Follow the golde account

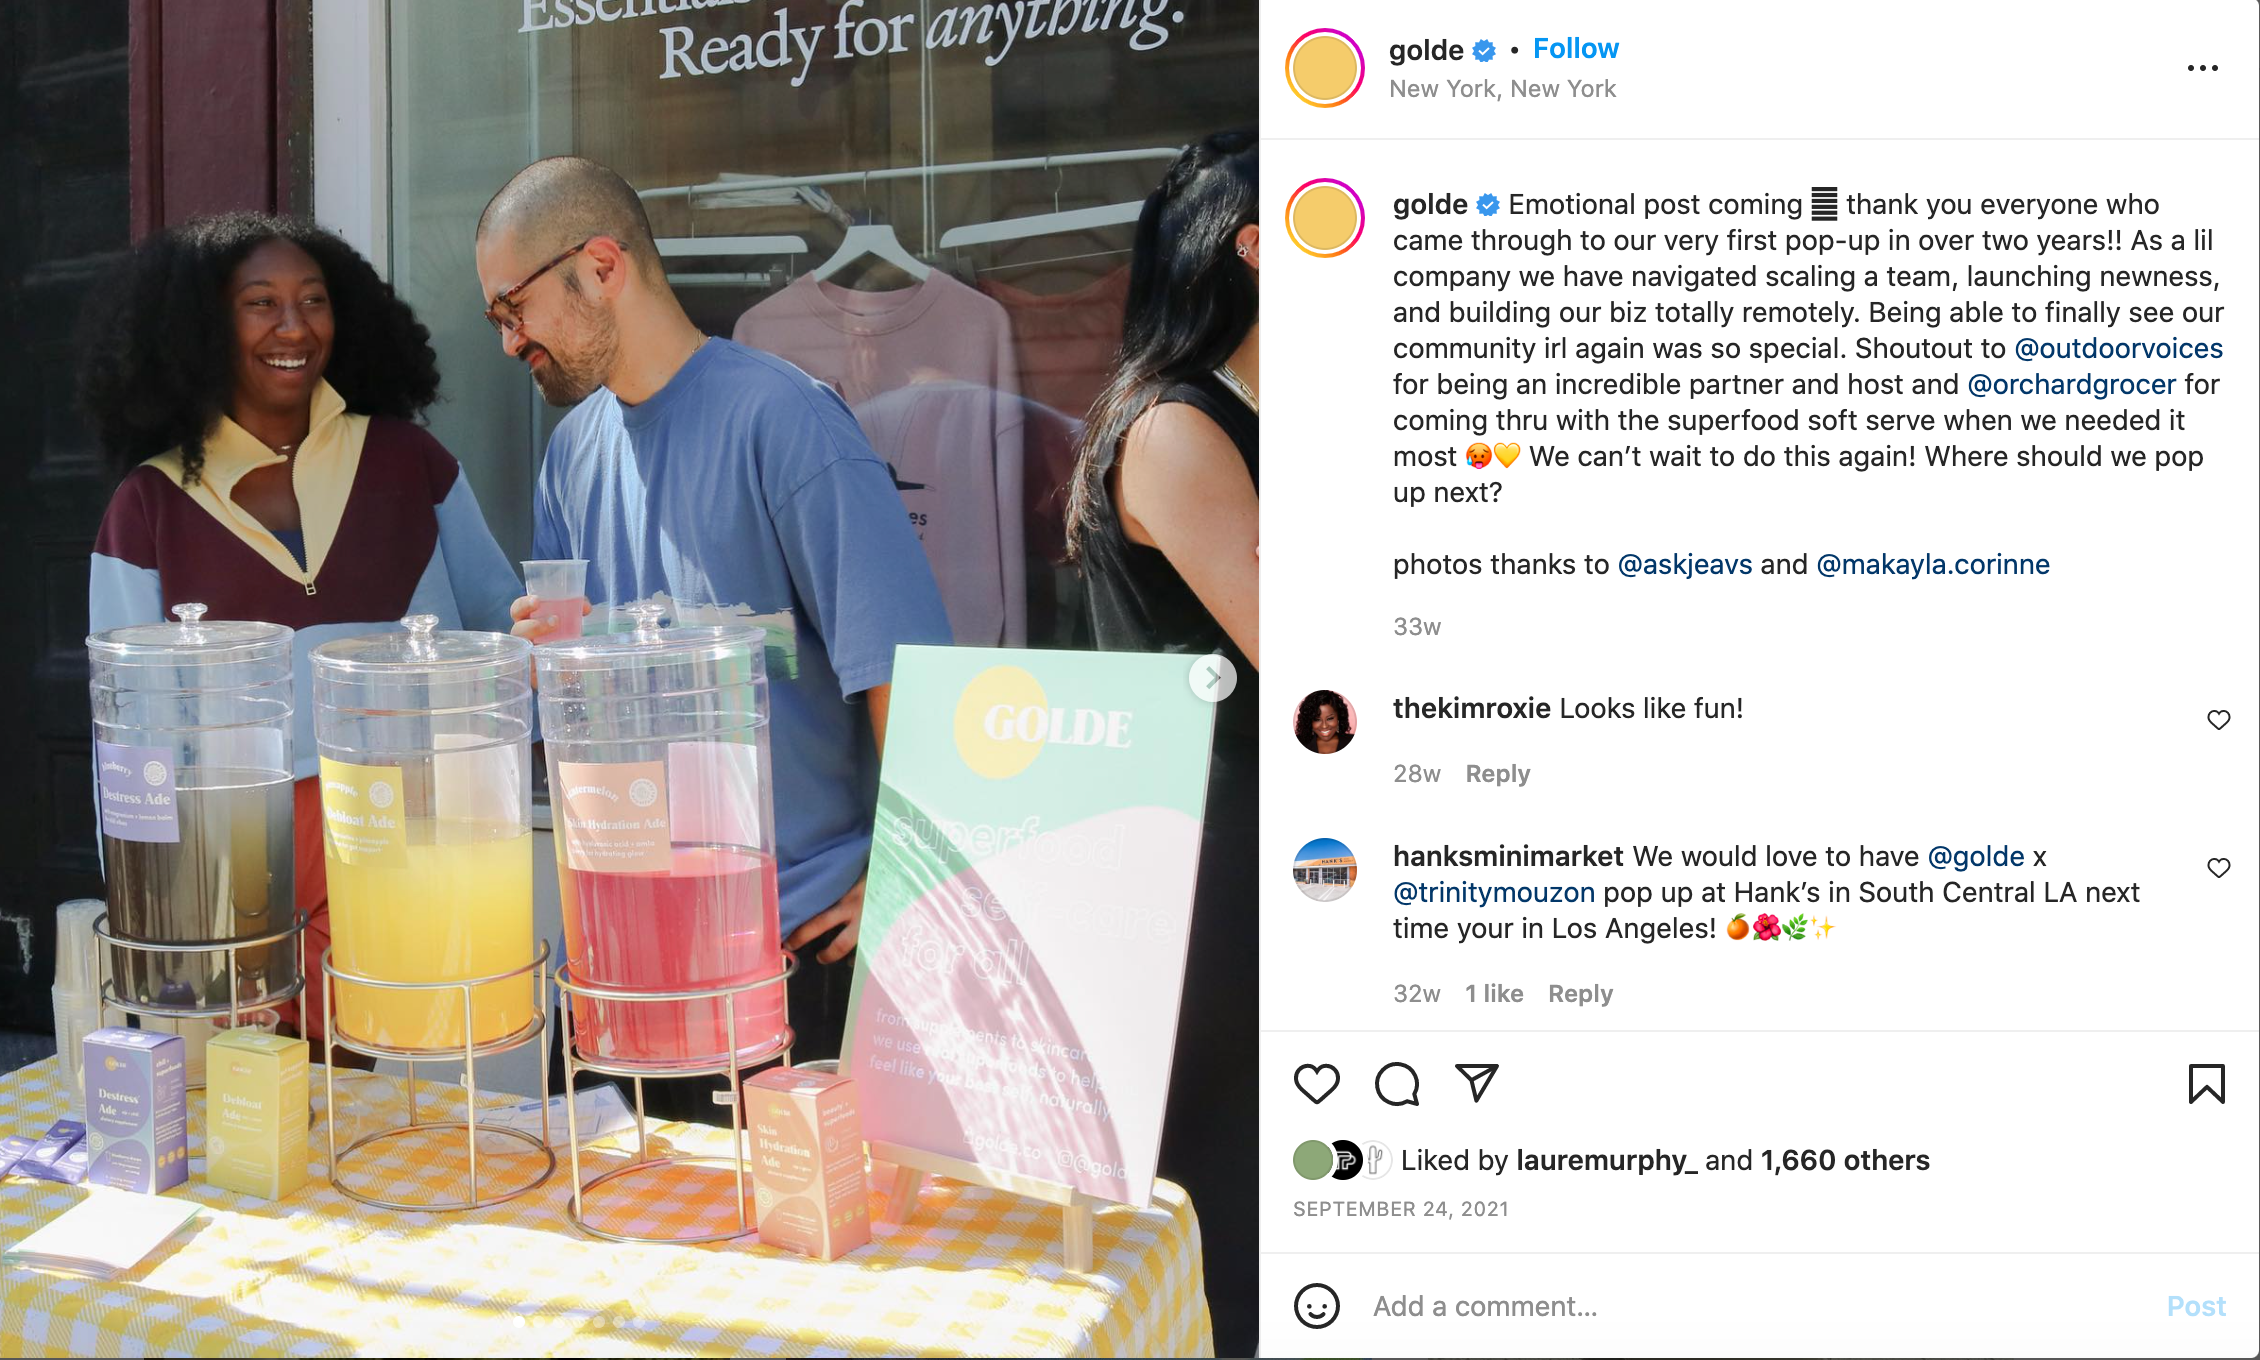coord(1575,48)
